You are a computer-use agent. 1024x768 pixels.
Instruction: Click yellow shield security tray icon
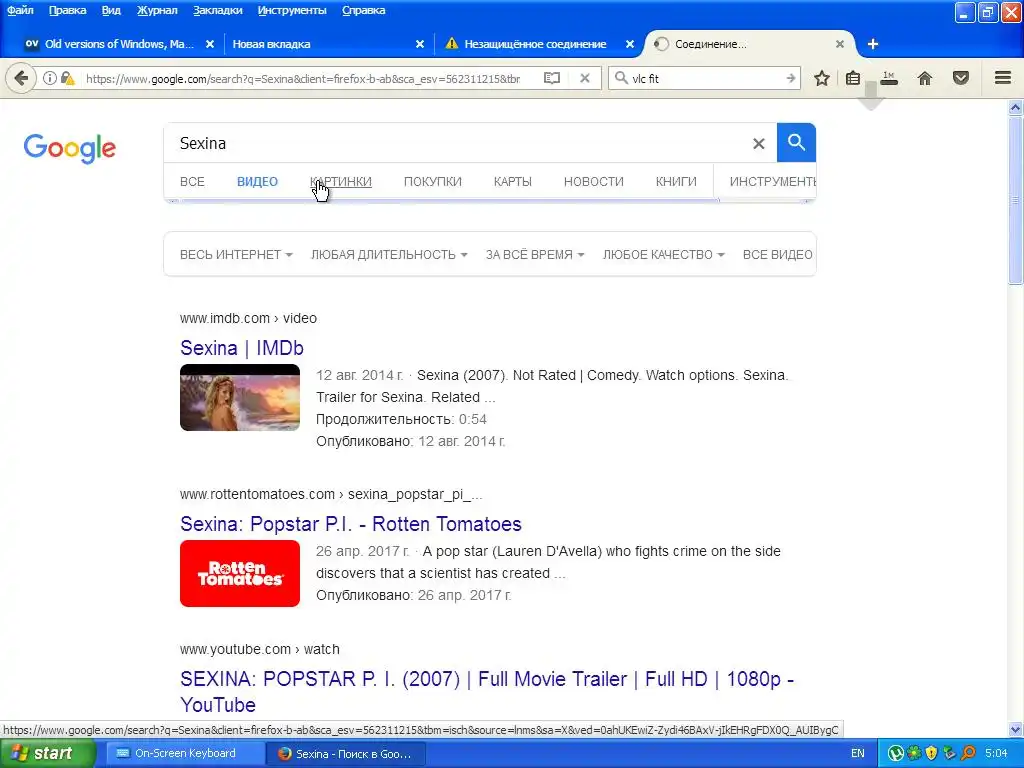point(931,754)
